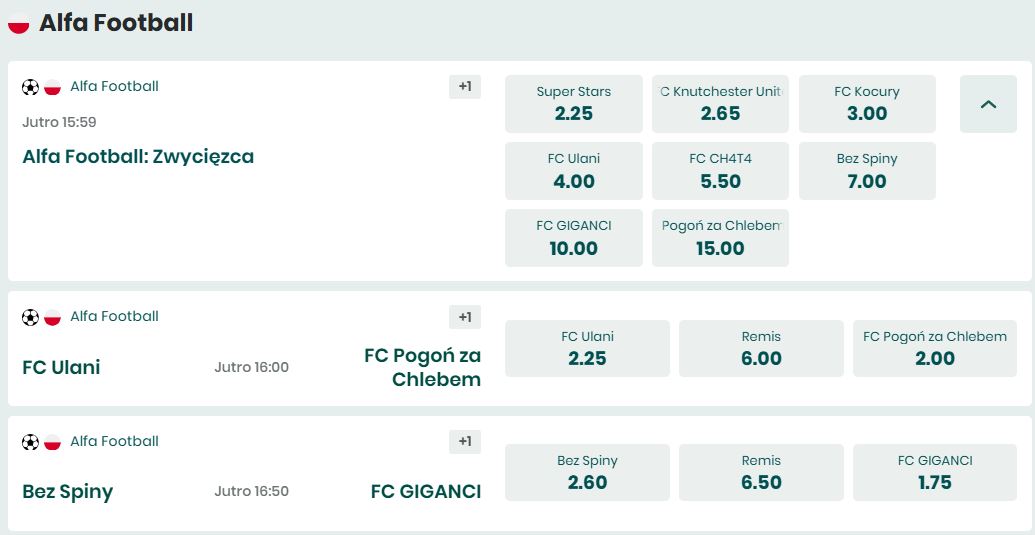Viewport: 1035px width, 535px height.
Task: Select FC Kocury winner odds 3.00
Action: coord(867,104)
